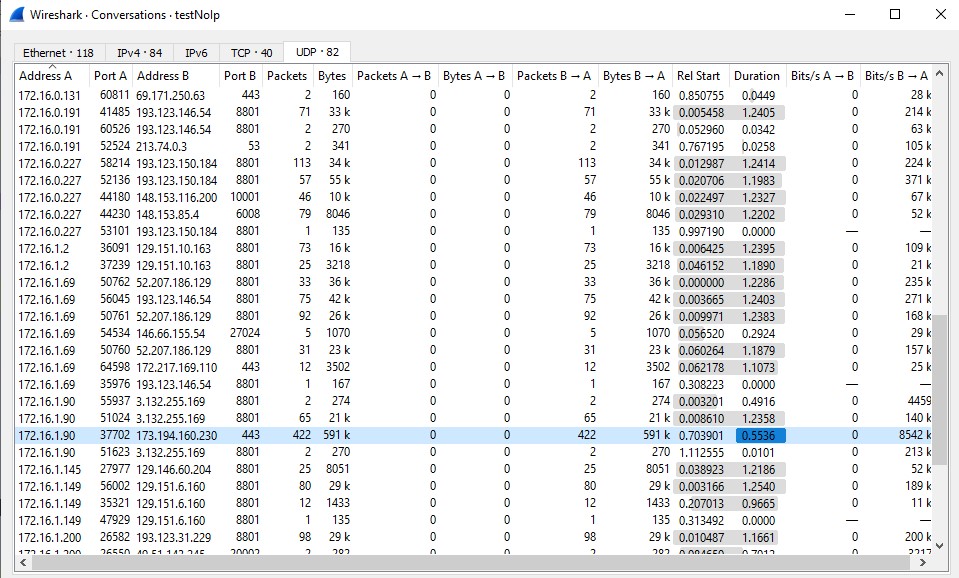Select the 172.217.169.110 address cell
The height and width of the screenshot is (578, 959).
[177, 368]
